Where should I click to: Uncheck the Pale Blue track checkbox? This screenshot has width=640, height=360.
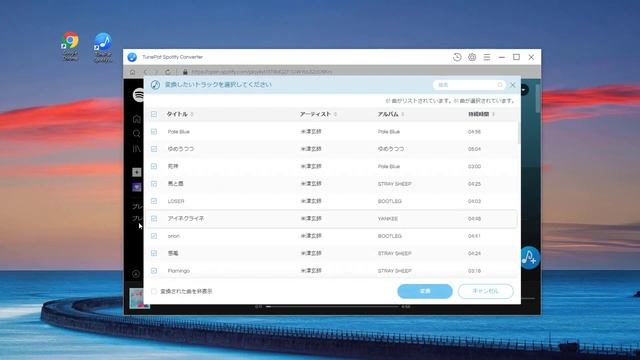coord(154,131)
